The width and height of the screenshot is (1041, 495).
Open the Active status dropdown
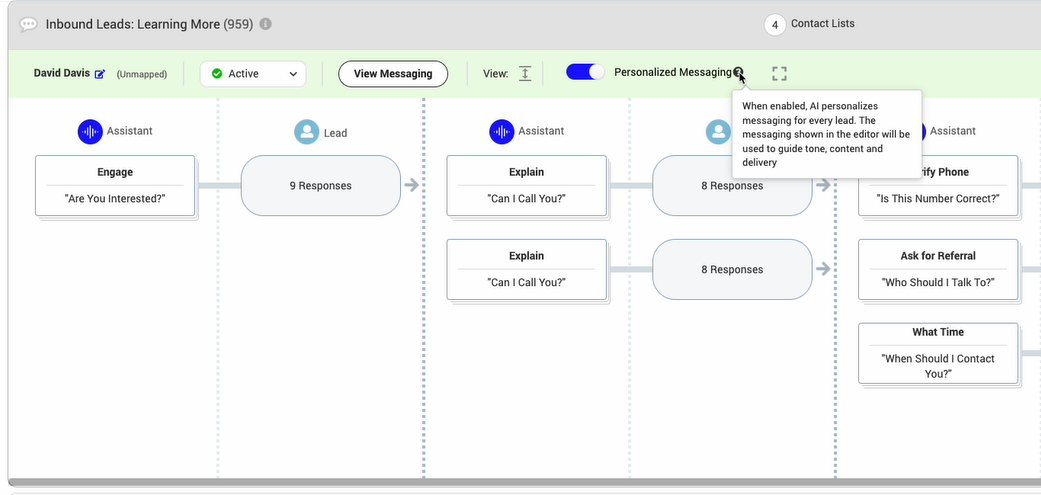pyautogui.click(x=252, y=74)
